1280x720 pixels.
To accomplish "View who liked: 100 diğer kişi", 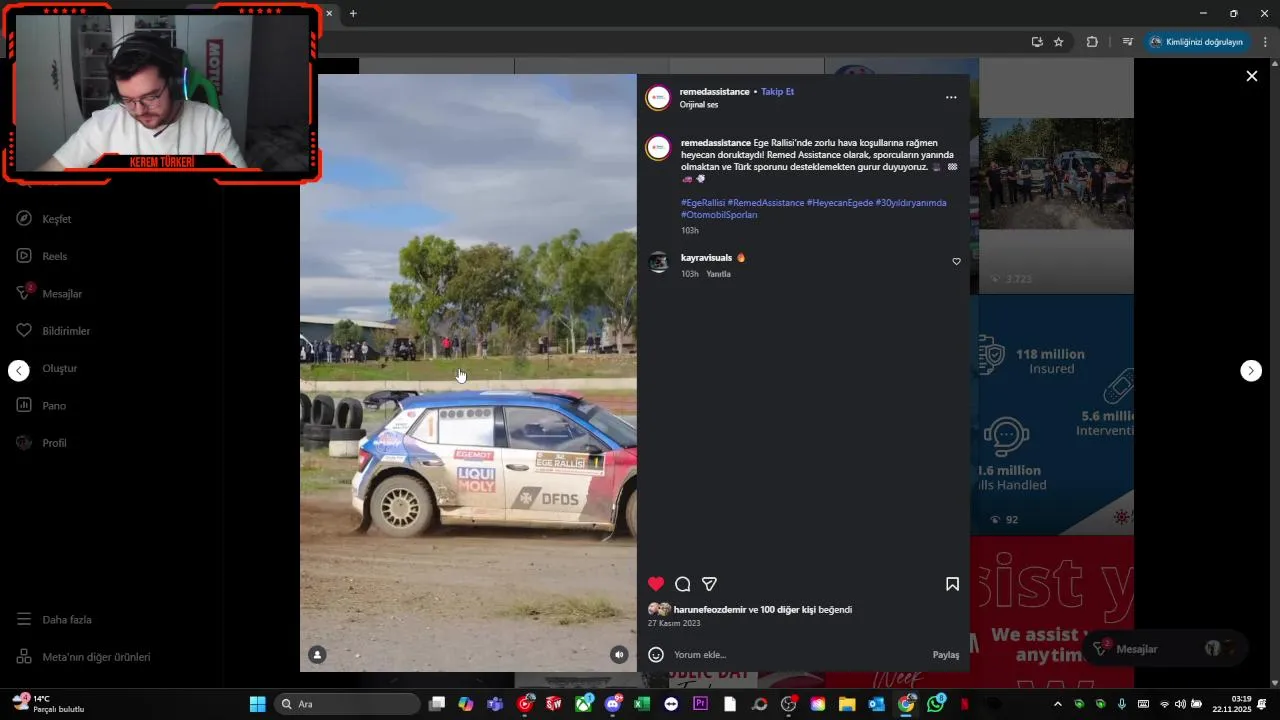I will [788, 610].
